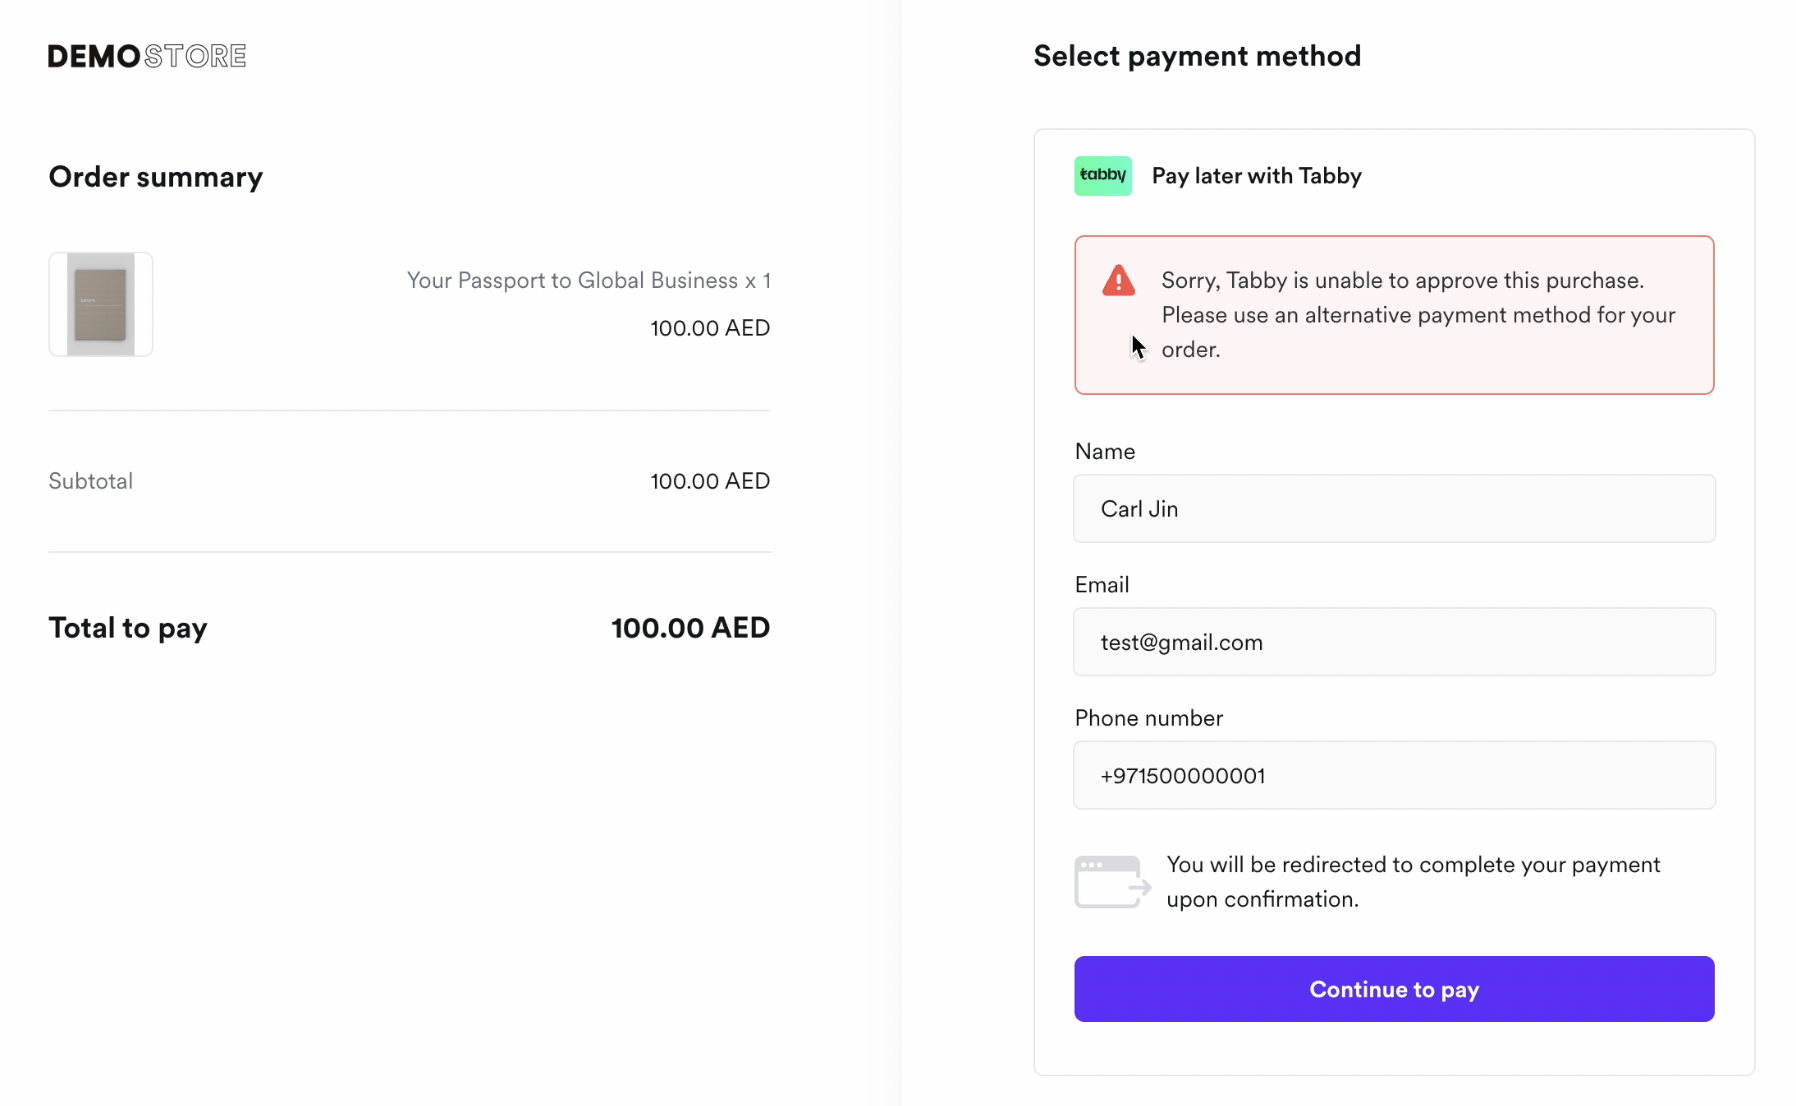The height and width of the screenshot is (1106, 1796).
Task: Click the DEMO STORE logo
Action: tap(147, 56)
